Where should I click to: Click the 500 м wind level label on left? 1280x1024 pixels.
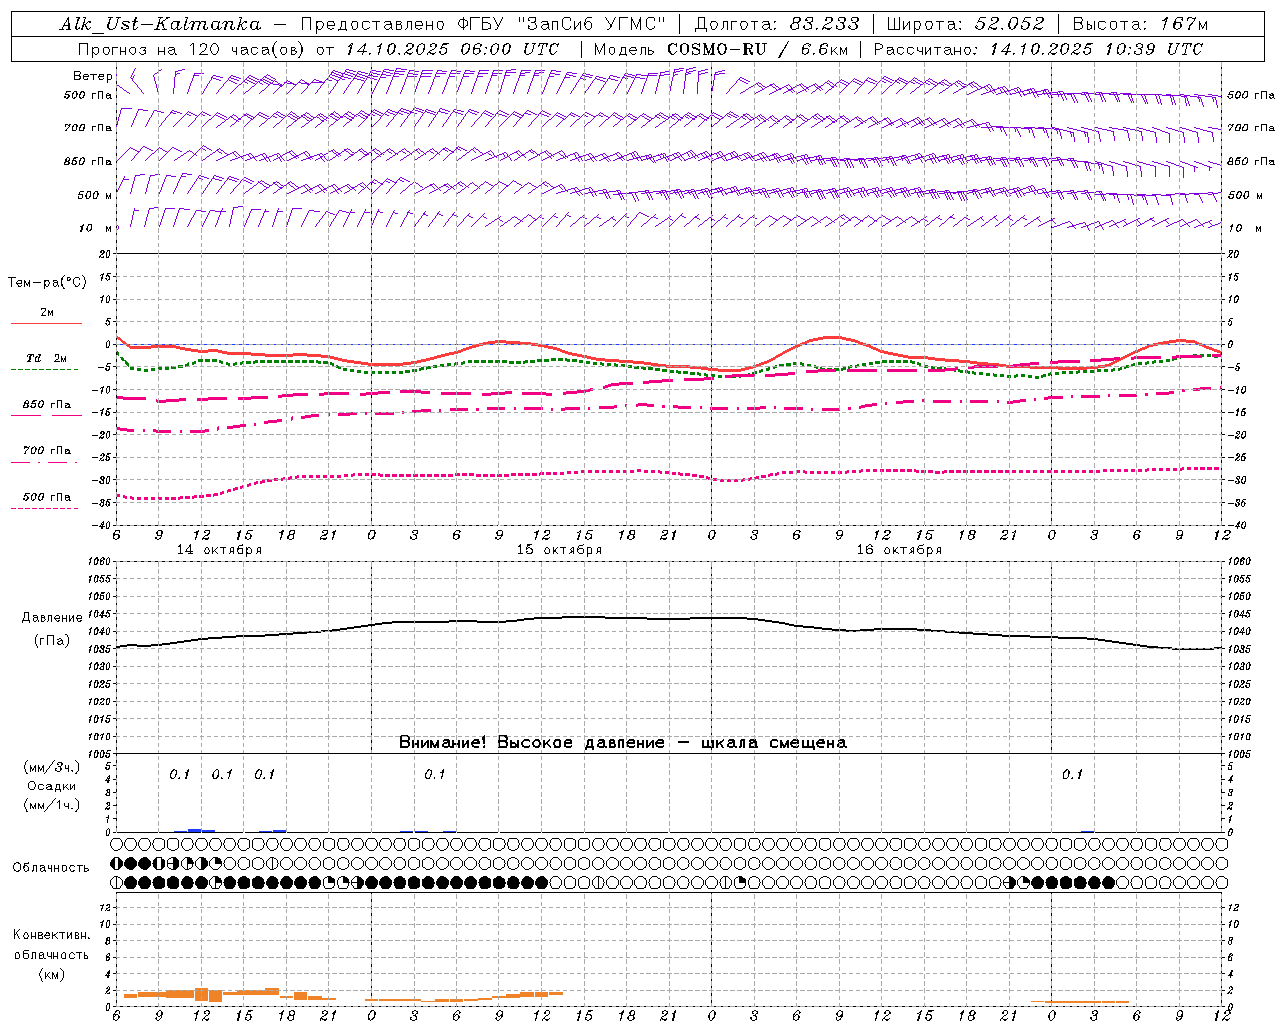pos(95,195)
